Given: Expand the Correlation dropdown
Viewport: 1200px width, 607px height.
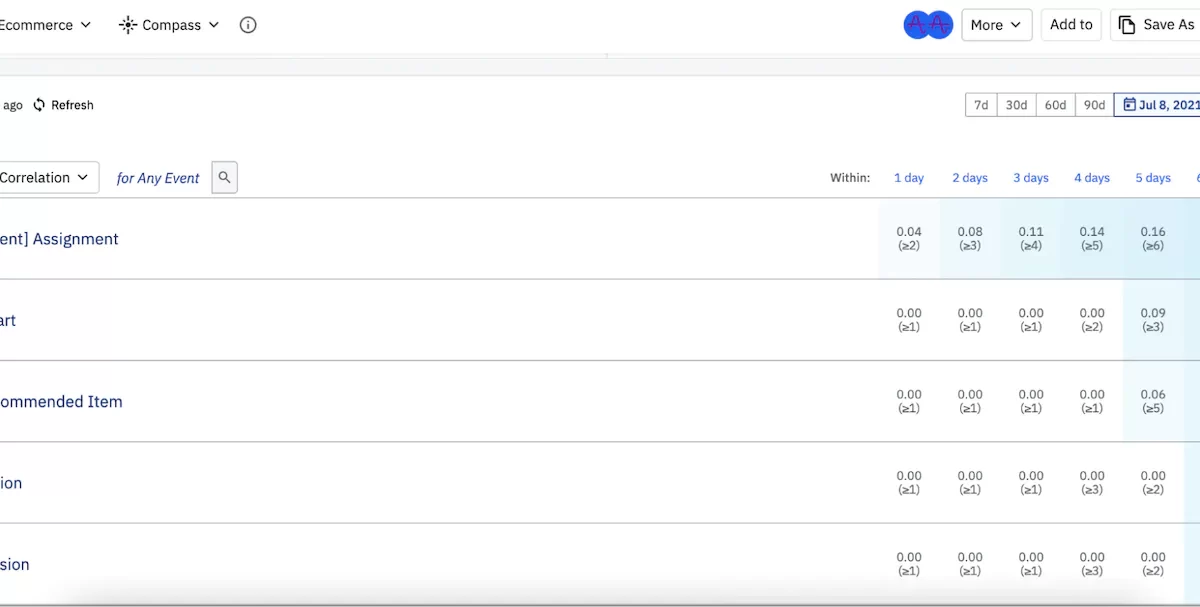Looking at the screenshot, I should click(x=47, y=177).
